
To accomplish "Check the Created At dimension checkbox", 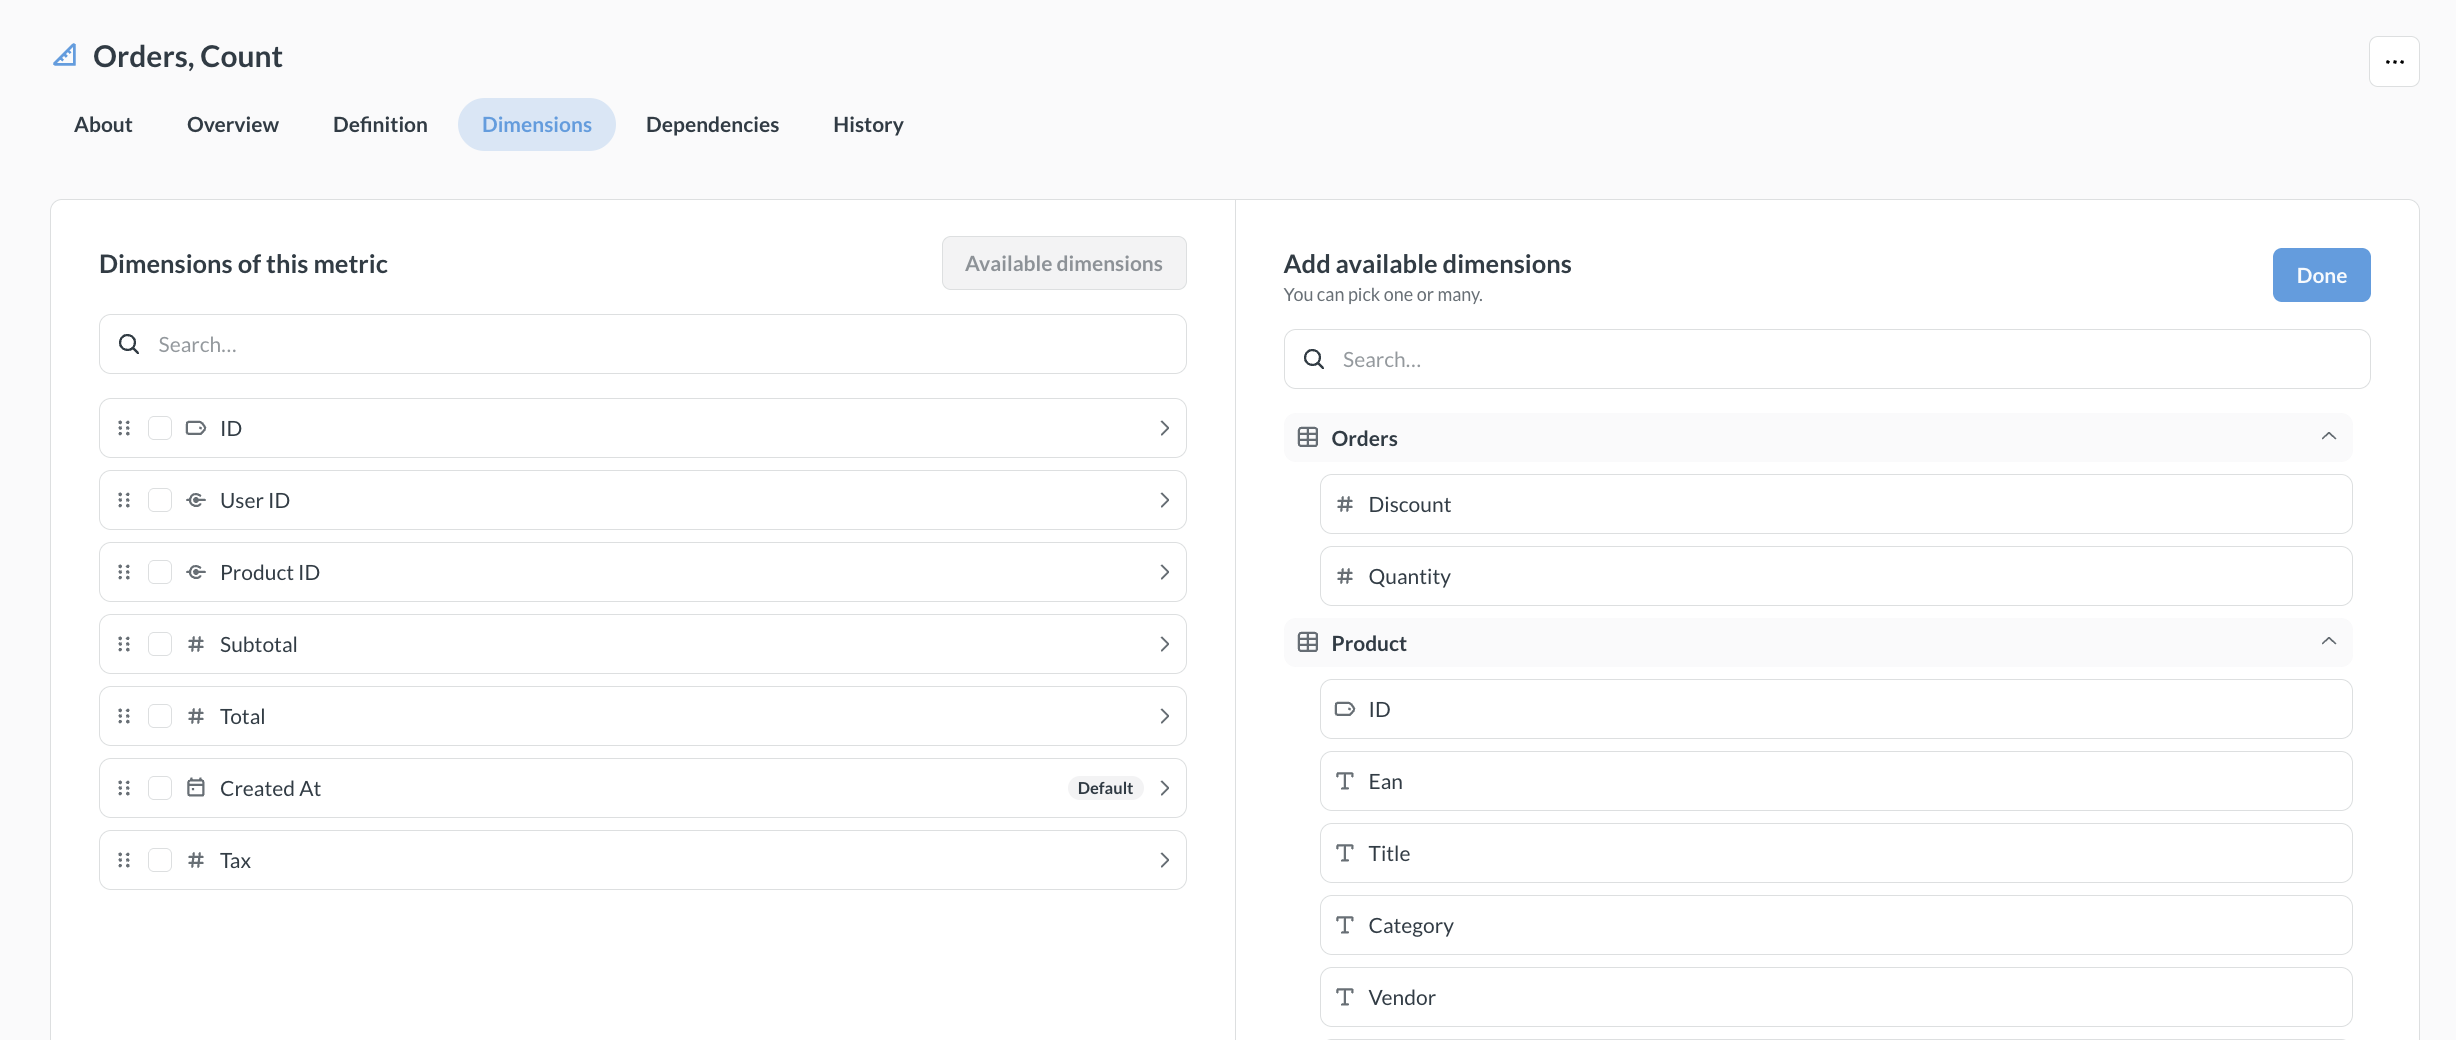I will (x=160, y=788).
